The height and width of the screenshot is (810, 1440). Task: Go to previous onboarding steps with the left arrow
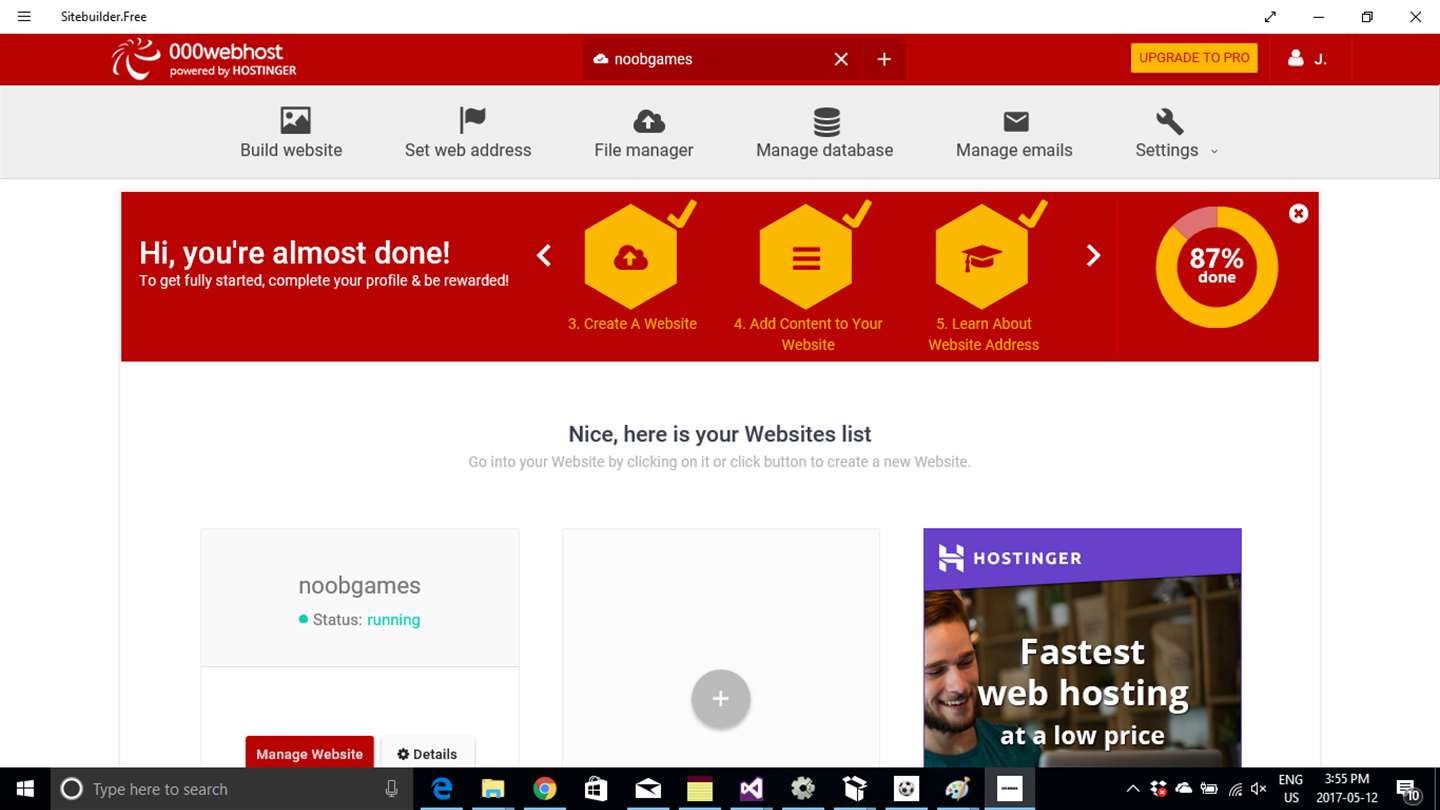coord(544,256)
